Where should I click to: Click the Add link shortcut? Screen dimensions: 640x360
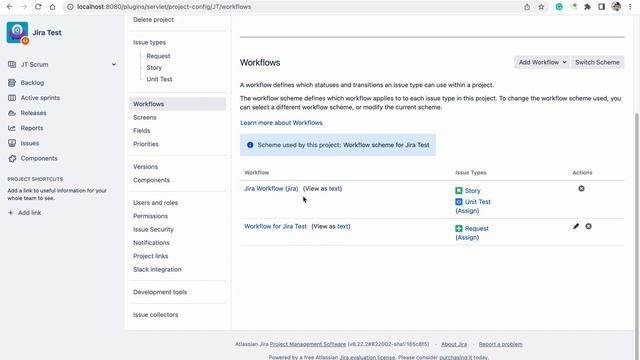29,213
